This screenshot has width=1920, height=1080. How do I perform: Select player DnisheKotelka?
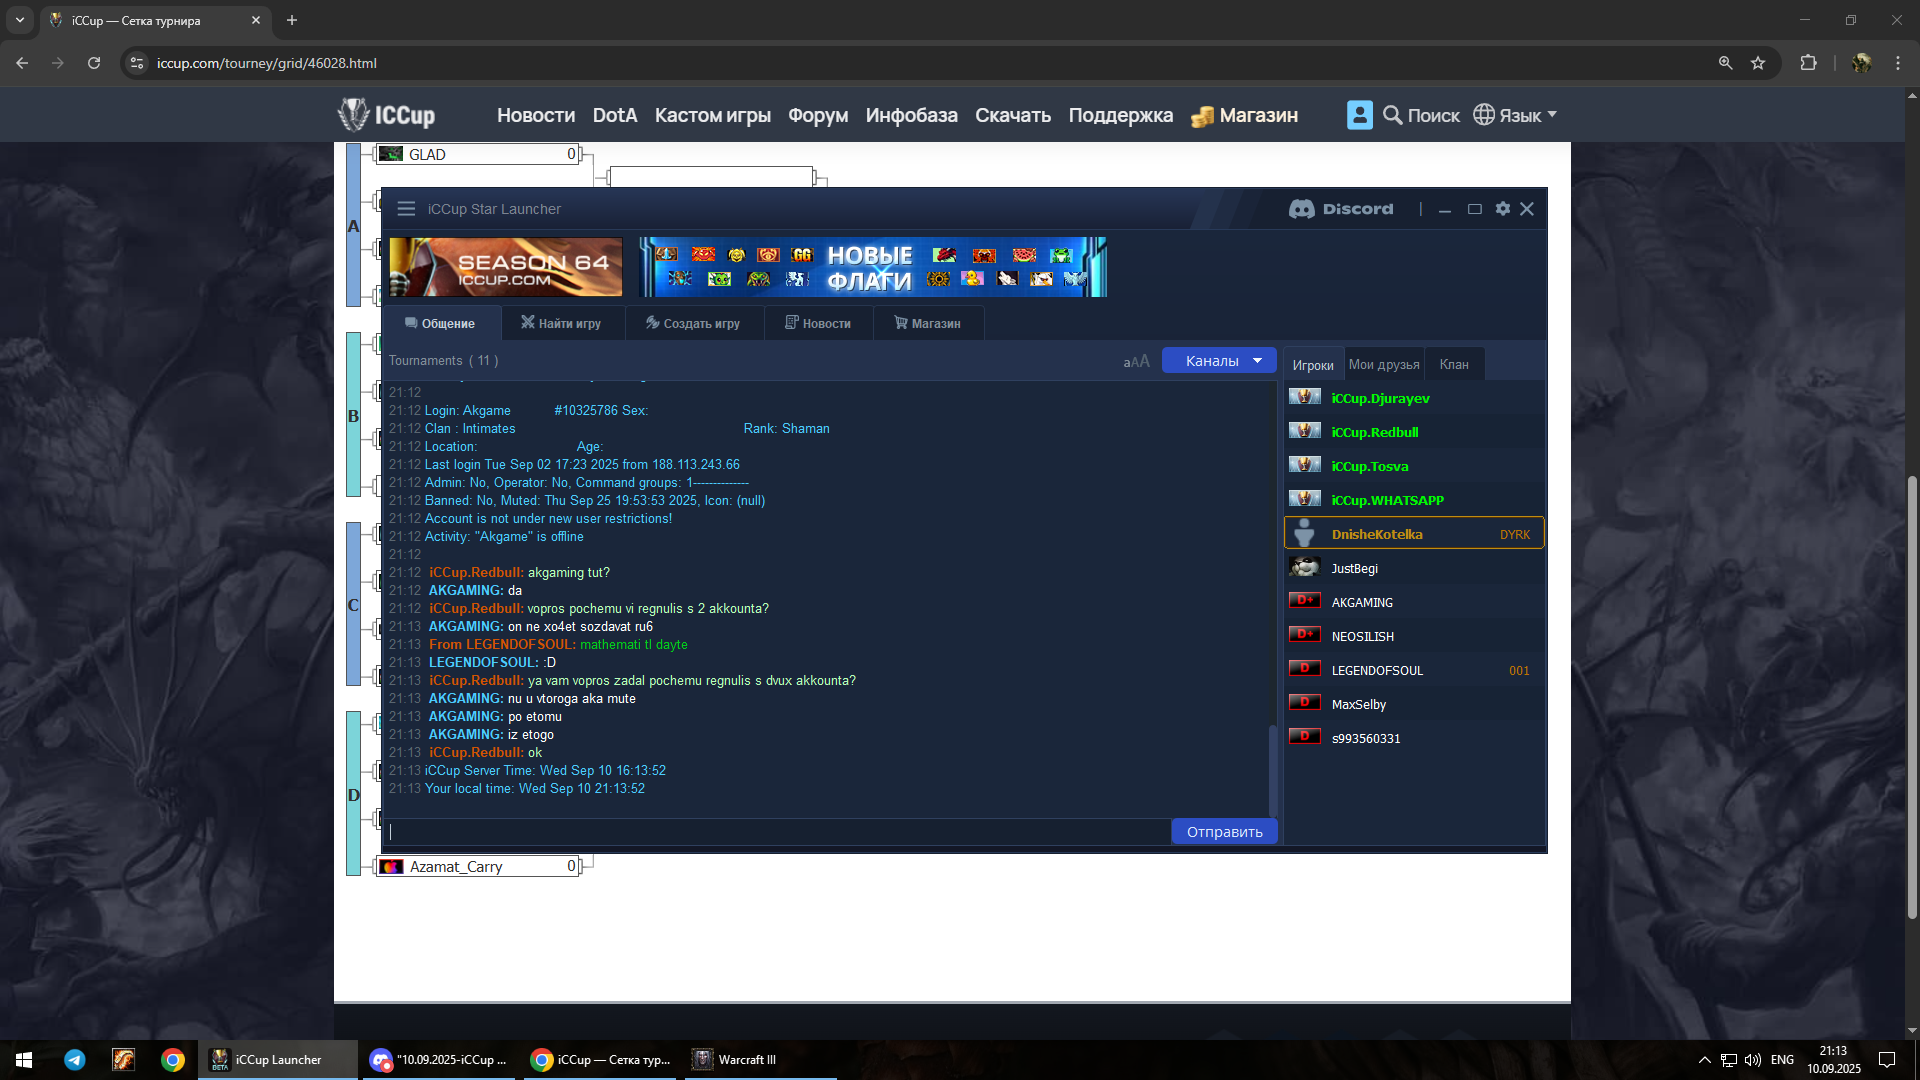(x=1414, y=534)
